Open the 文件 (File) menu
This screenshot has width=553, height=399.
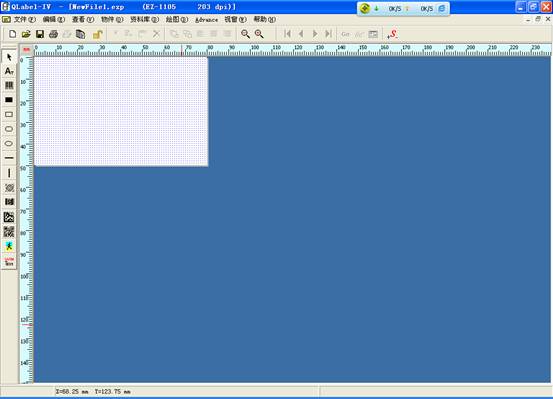24,19
